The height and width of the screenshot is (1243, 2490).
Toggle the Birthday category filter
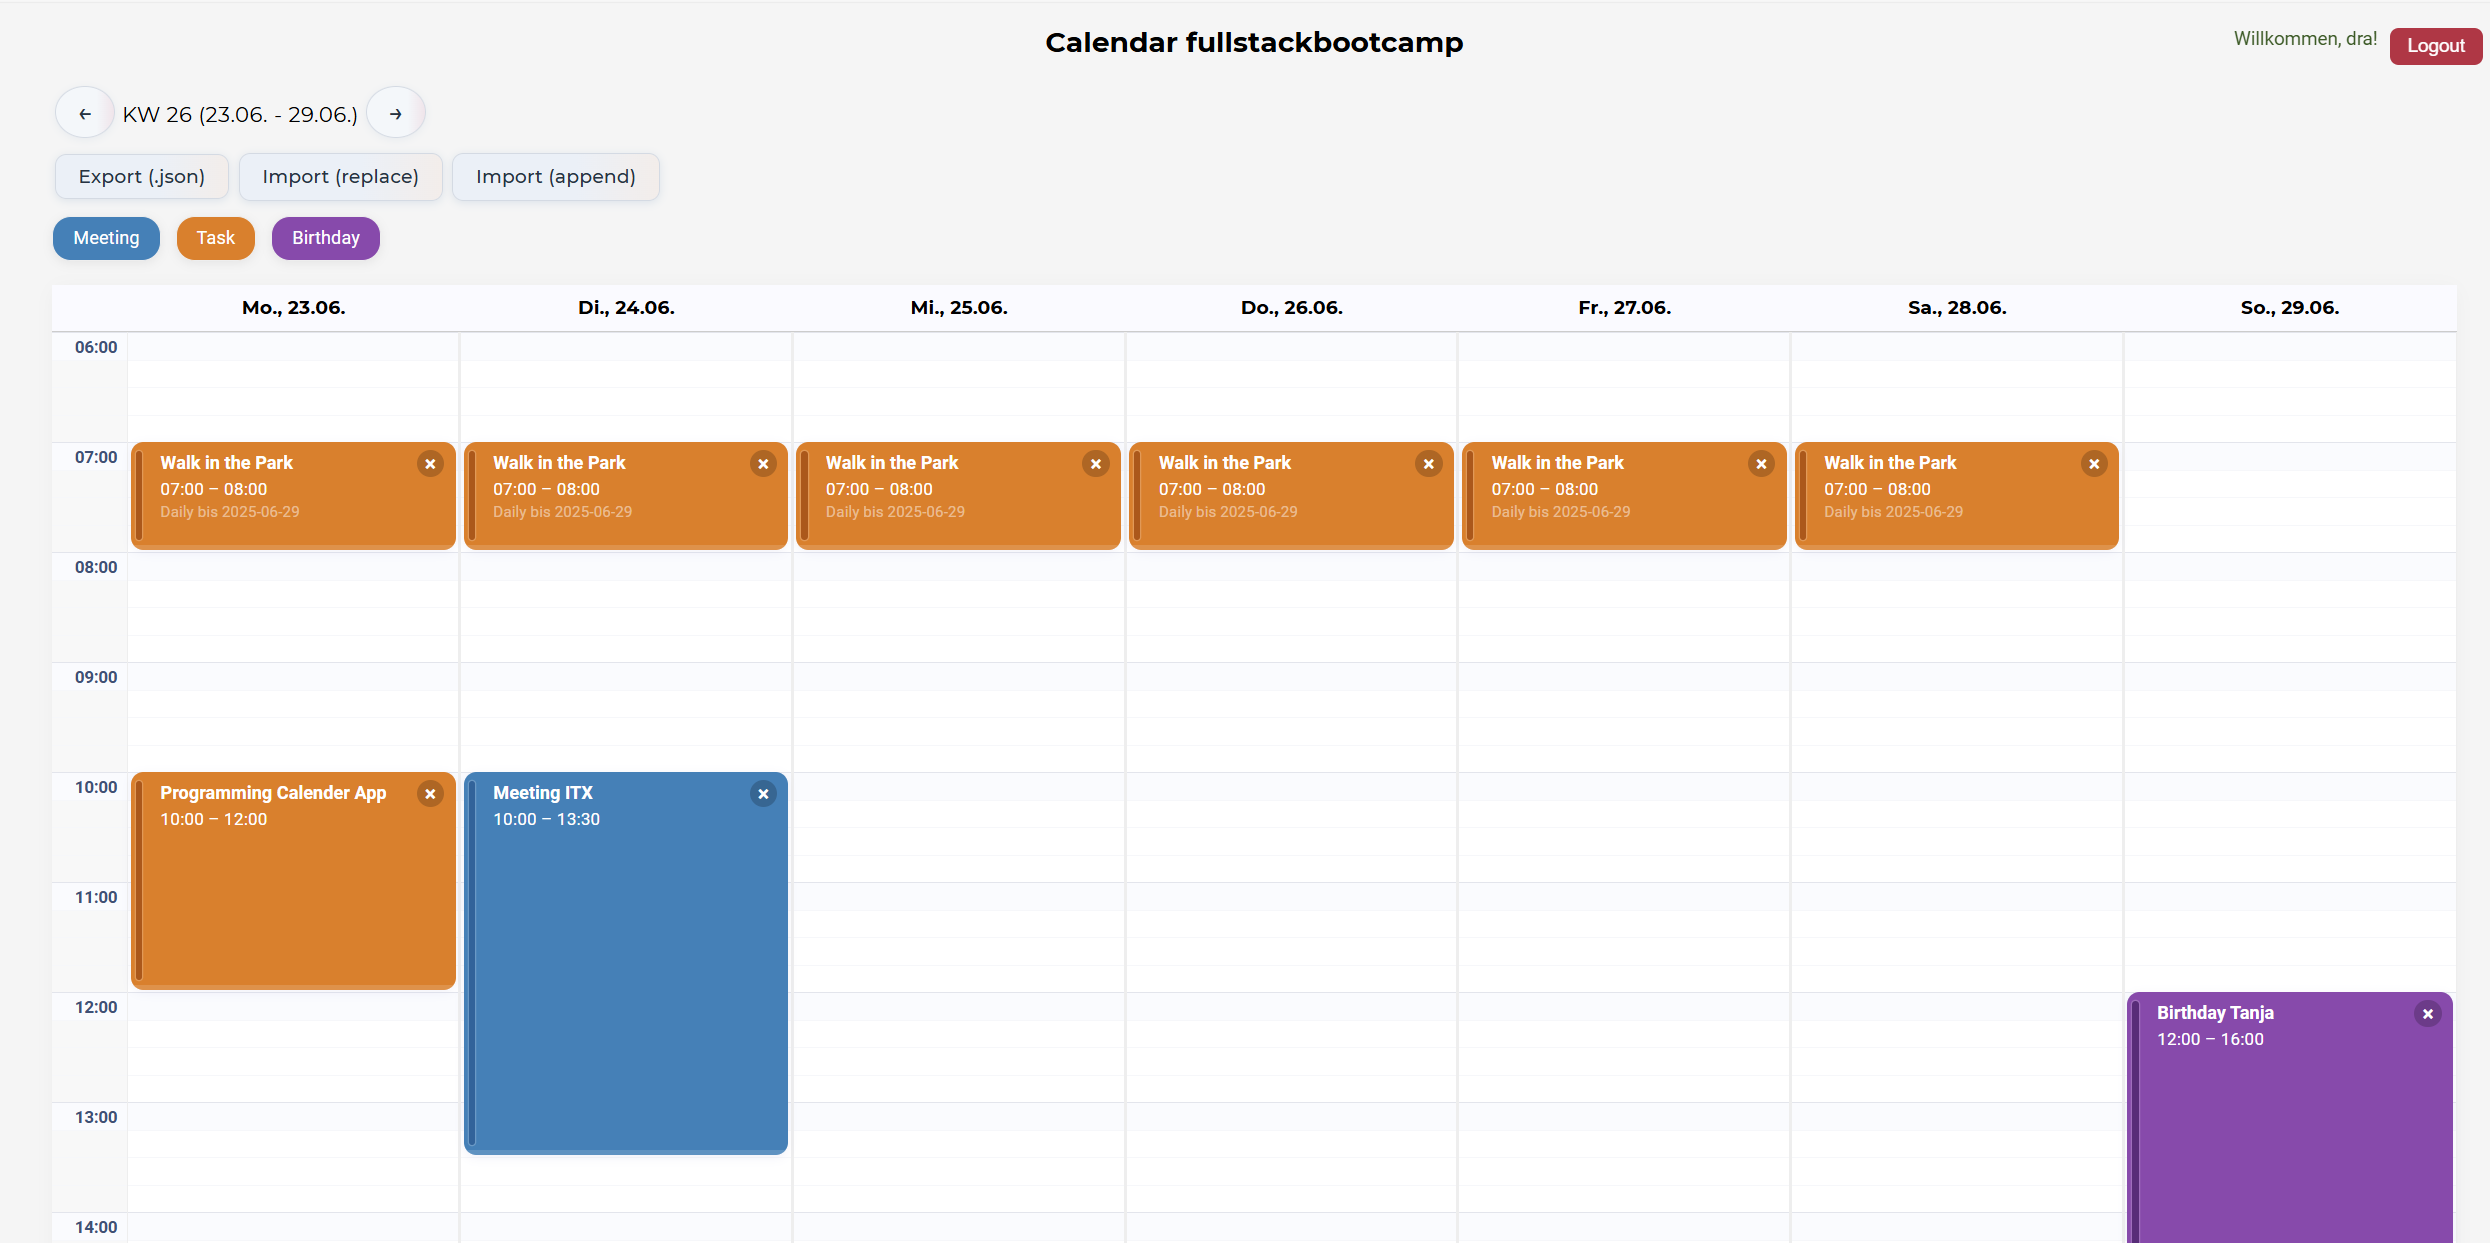pos(326,238)
